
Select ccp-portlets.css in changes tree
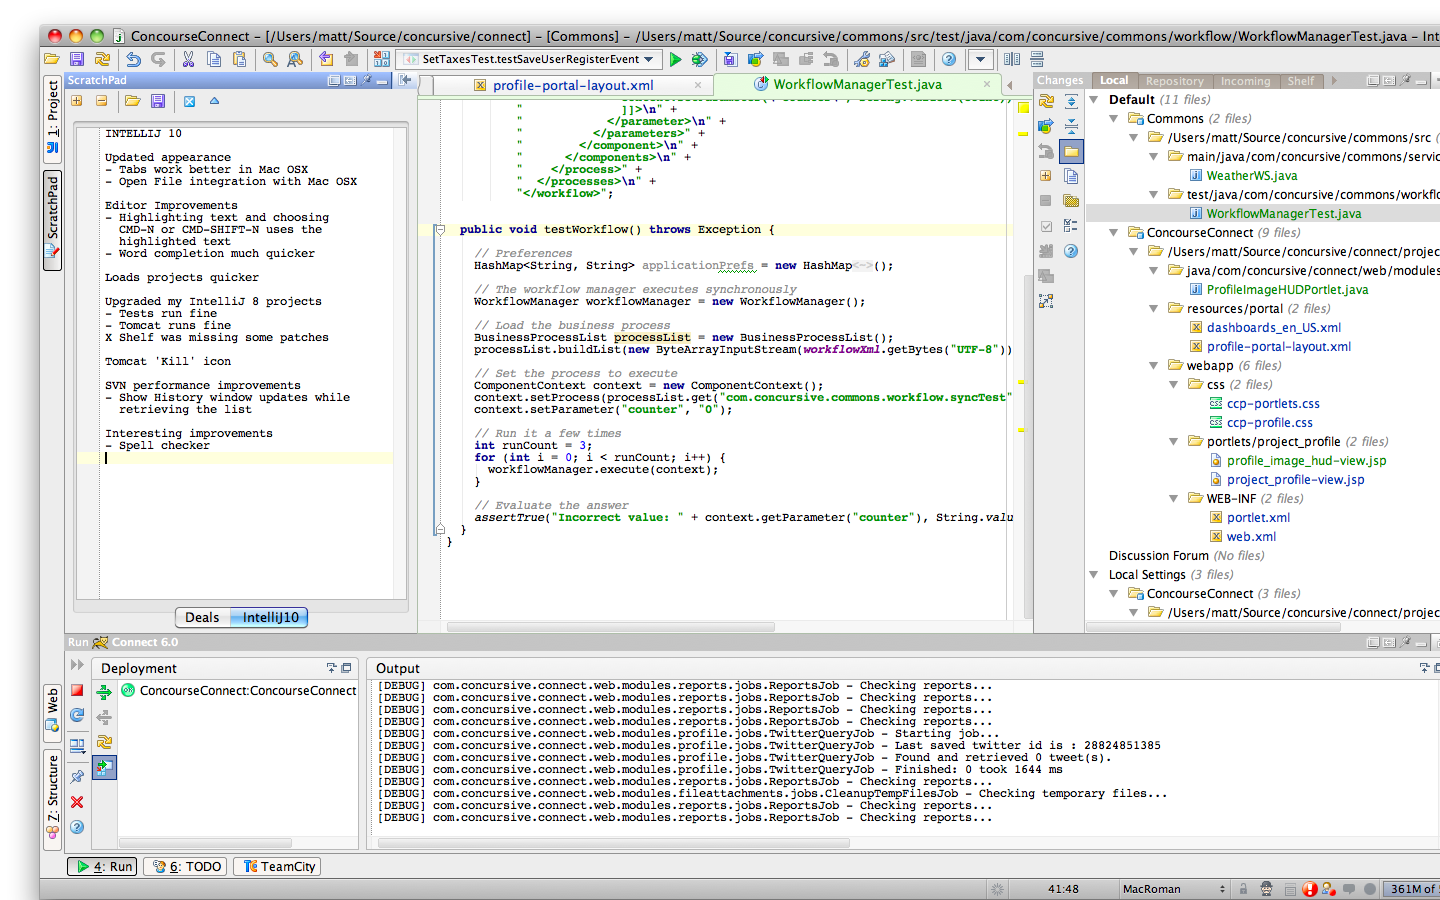(x=1273, y=404)
